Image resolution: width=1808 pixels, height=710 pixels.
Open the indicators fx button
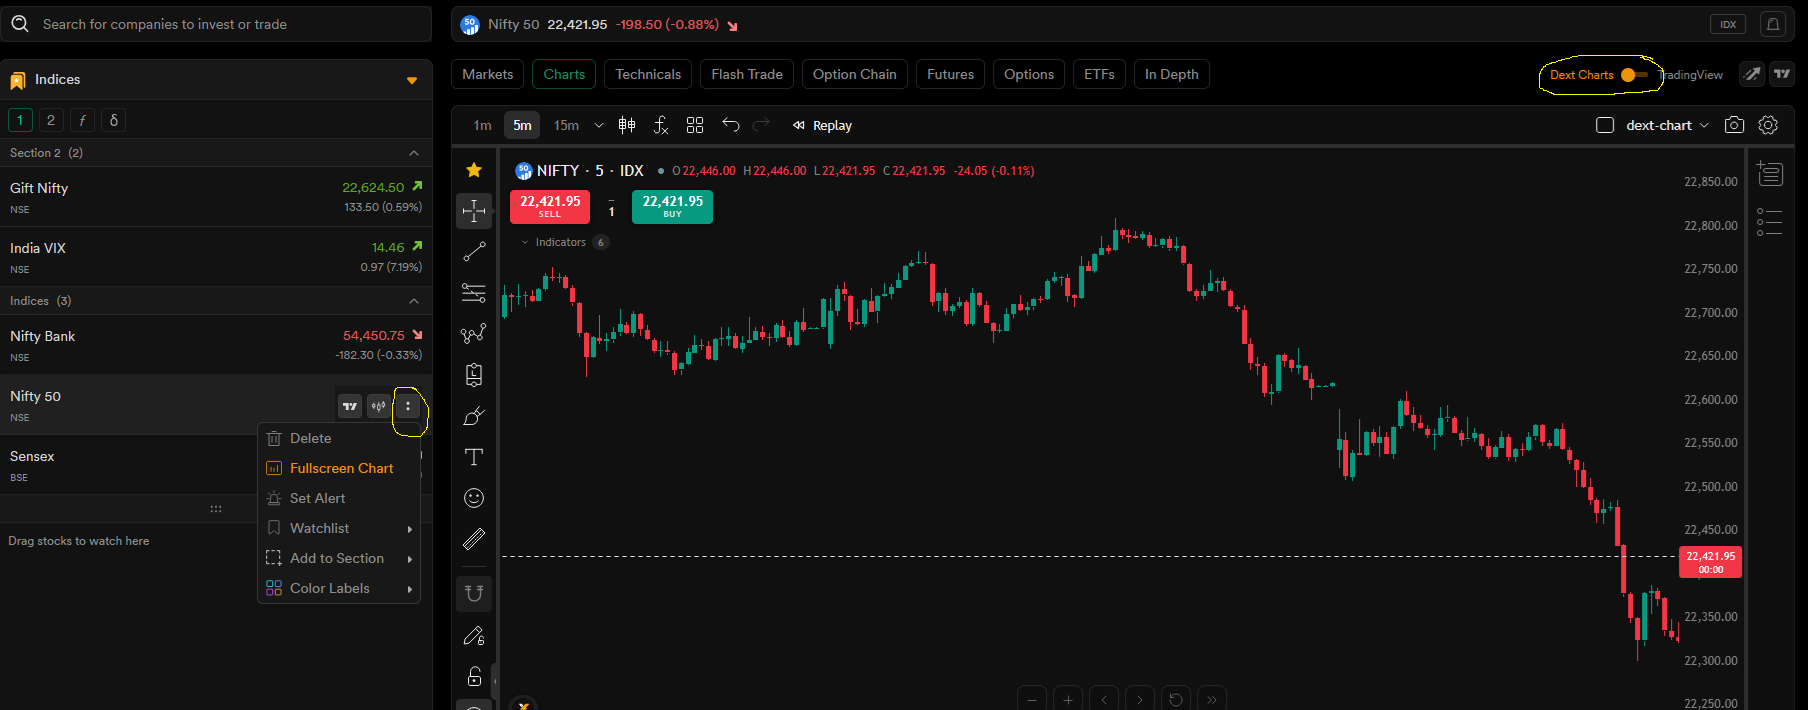[661, 125]
